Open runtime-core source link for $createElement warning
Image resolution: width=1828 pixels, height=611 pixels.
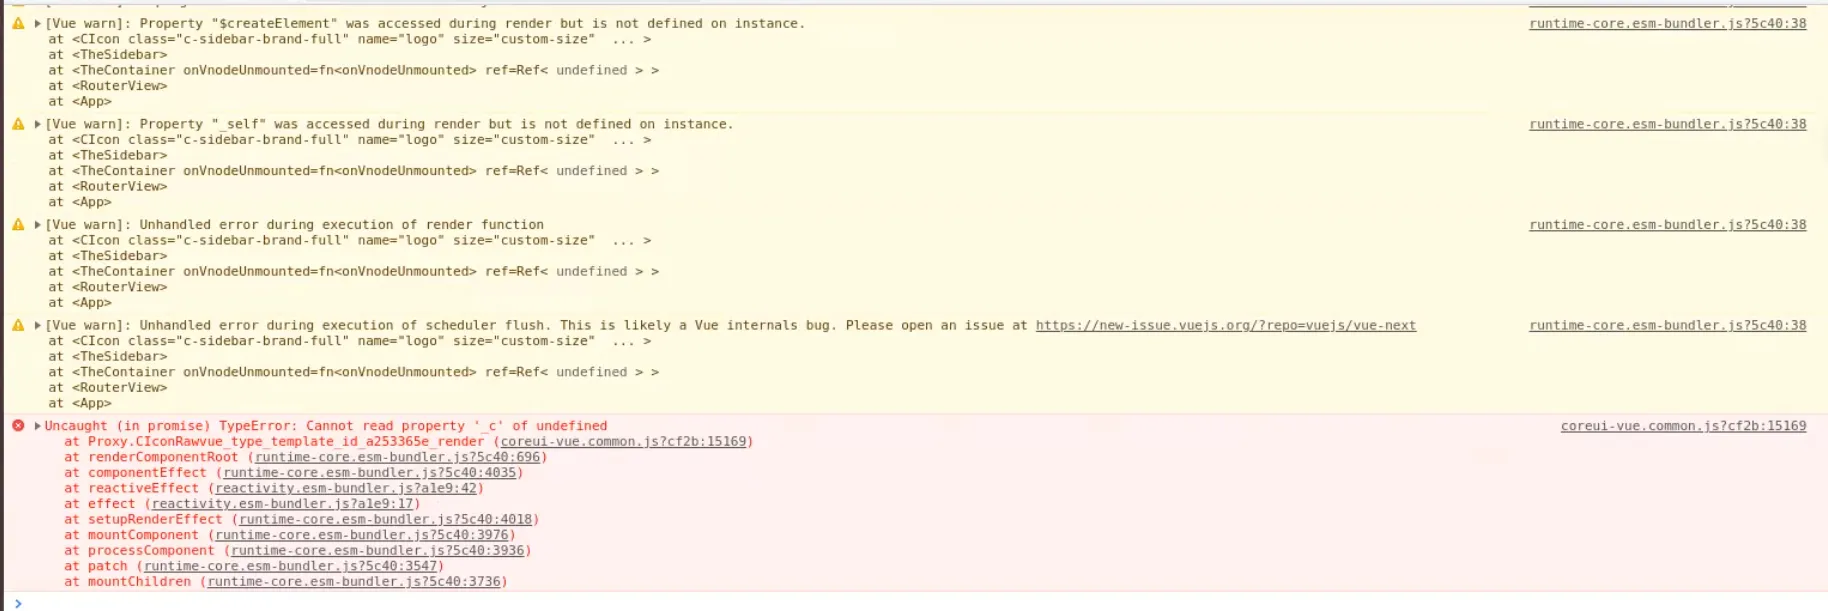point(1667,23)
